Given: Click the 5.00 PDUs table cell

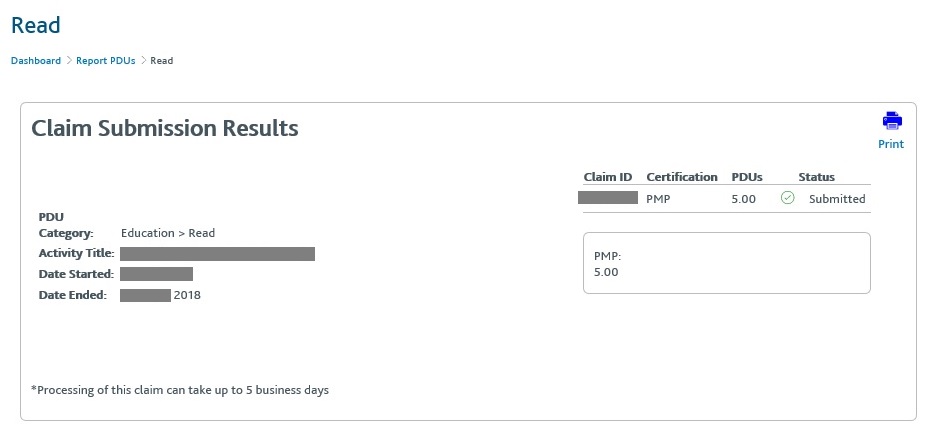Looking at the screenshot, I should pos(743,199).
